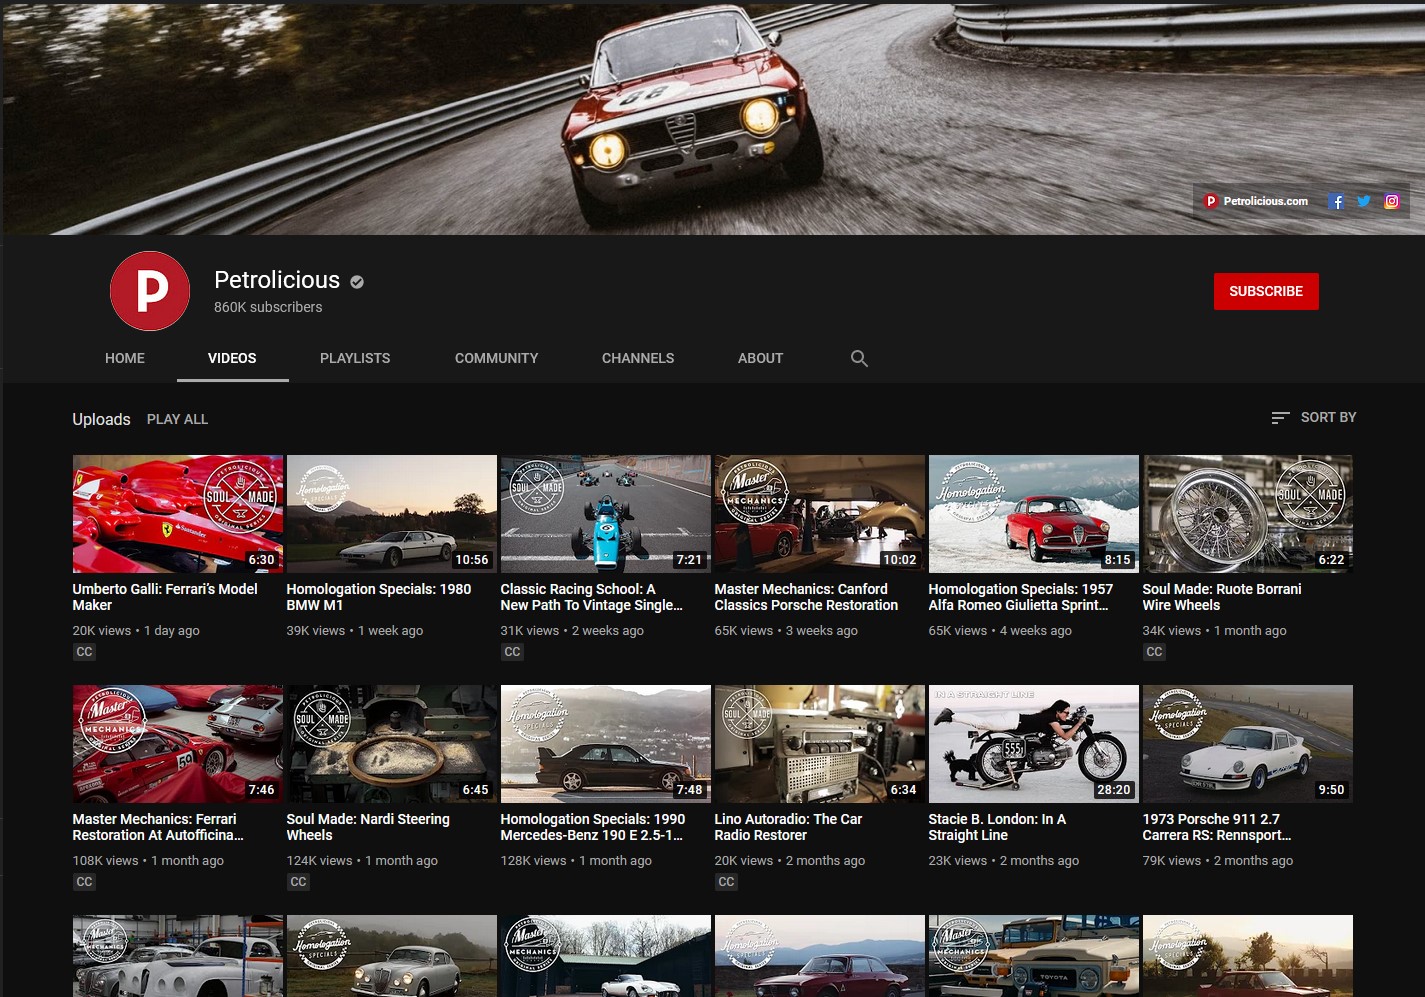Open Lino Autoradio: The Car Radio Restorer title

click(x=788, y=827)
